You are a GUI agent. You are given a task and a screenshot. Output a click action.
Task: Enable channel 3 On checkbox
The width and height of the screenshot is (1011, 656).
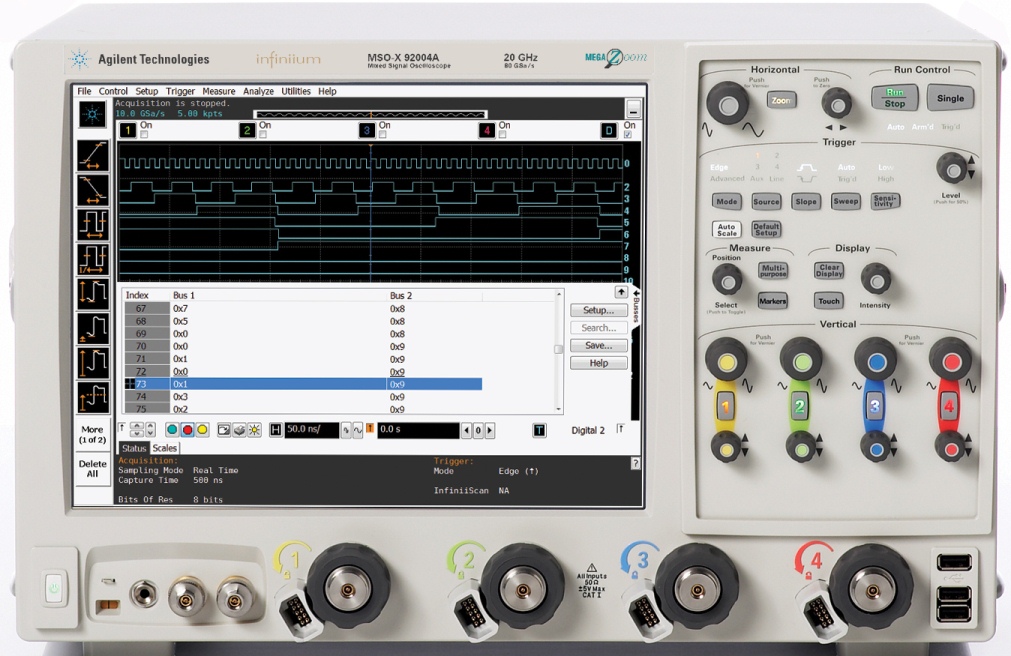pyautogui.click(x=384, y=135)
